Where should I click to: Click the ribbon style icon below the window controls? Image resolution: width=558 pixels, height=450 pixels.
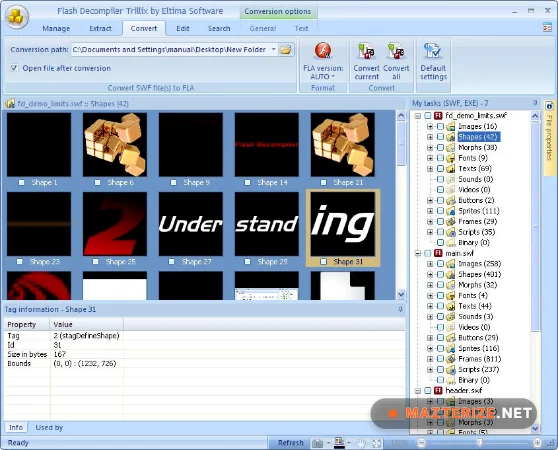coord(547,27)
